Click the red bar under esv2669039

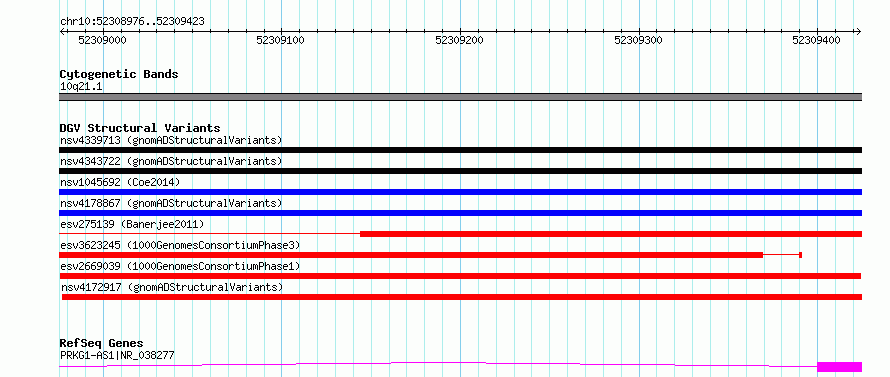460,276
